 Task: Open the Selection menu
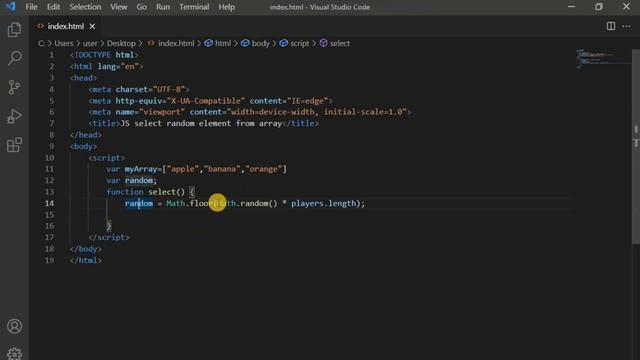pos(85,7)
